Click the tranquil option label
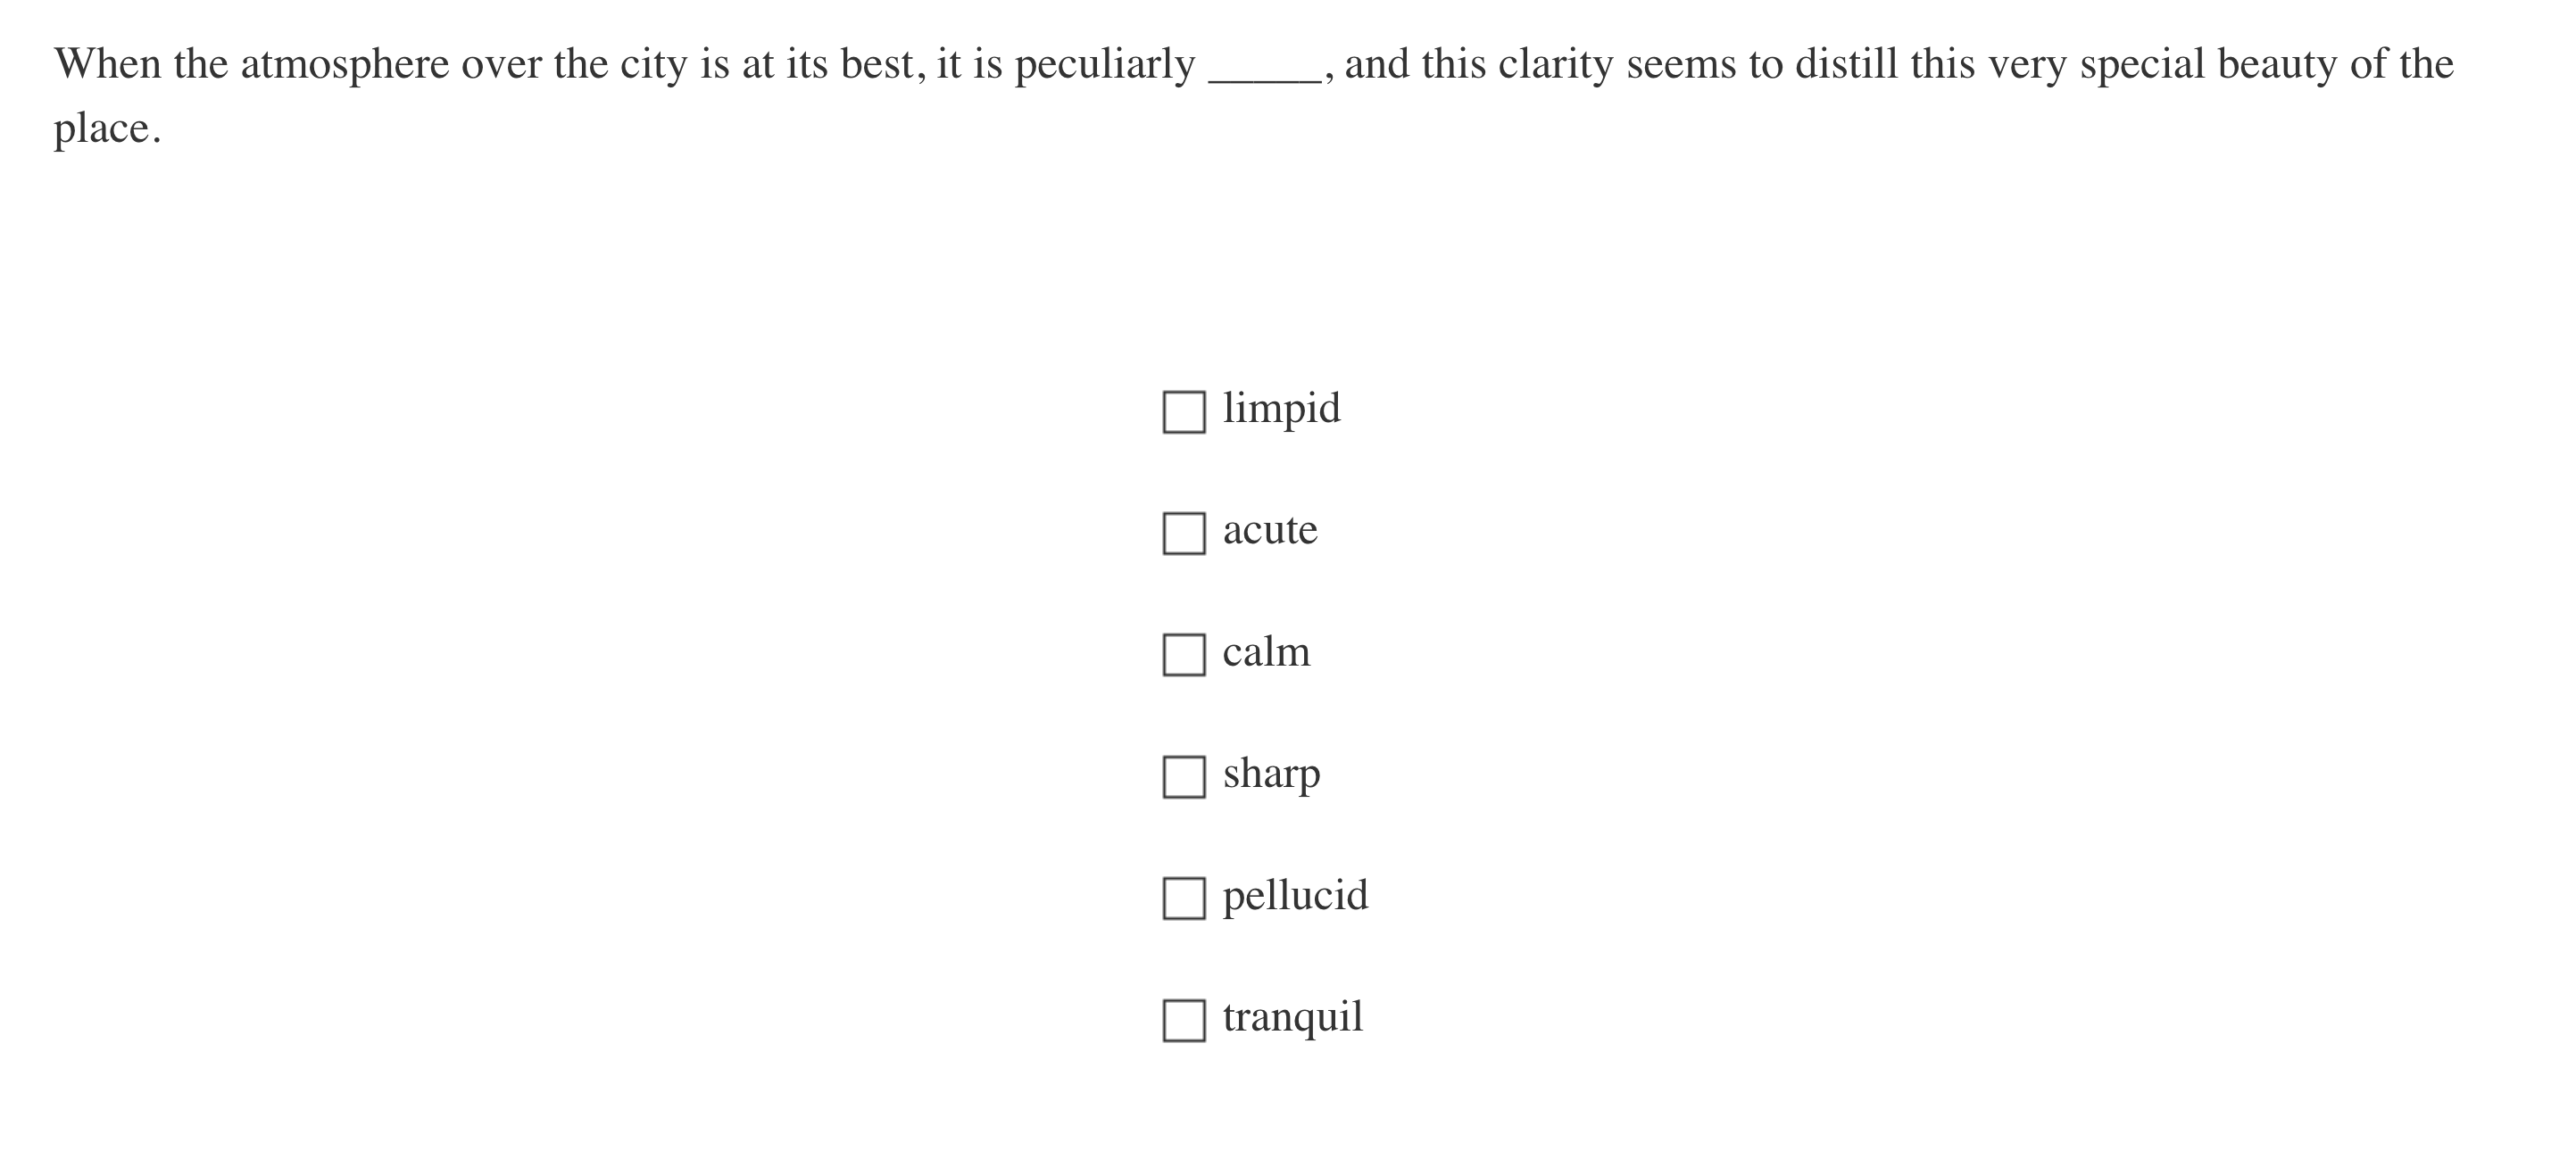 [x=1292, y=1017]
